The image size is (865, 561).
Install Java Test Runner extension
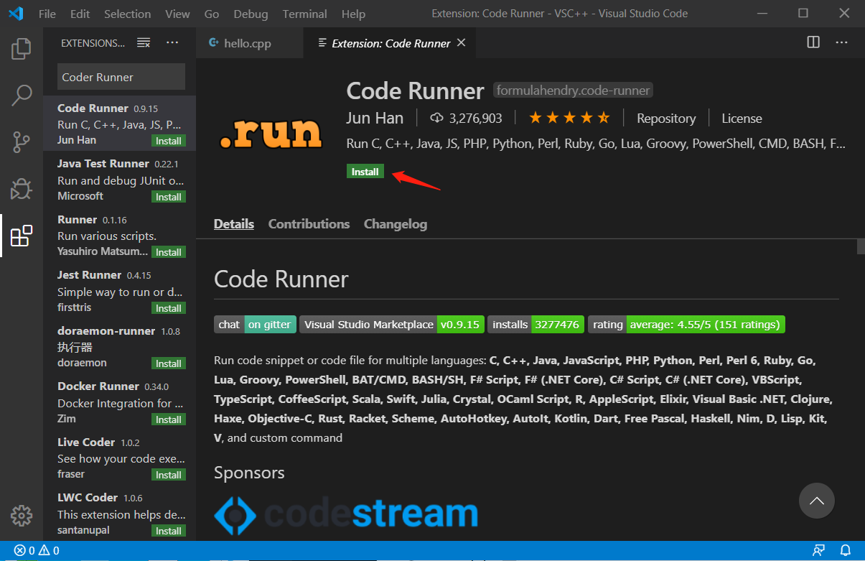tap(168, 197)
